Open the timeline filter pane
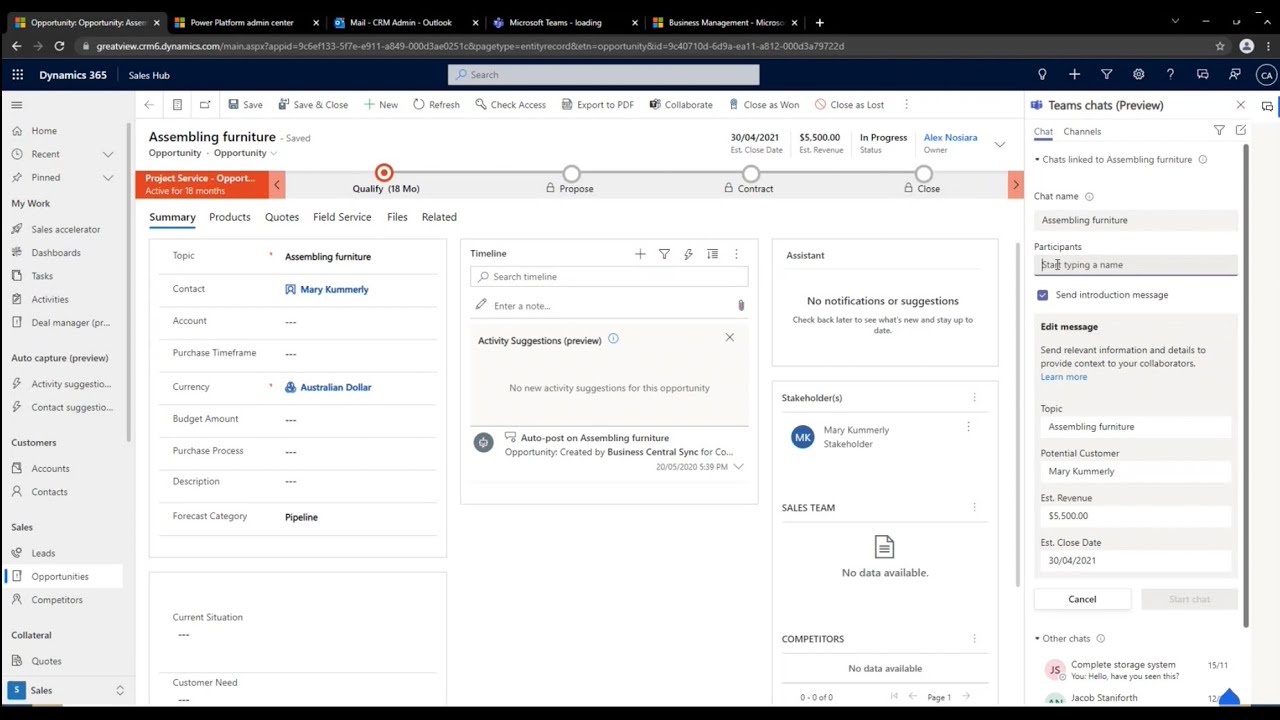The height and width of the screenshot is (720, 1280). click(664, 254)
